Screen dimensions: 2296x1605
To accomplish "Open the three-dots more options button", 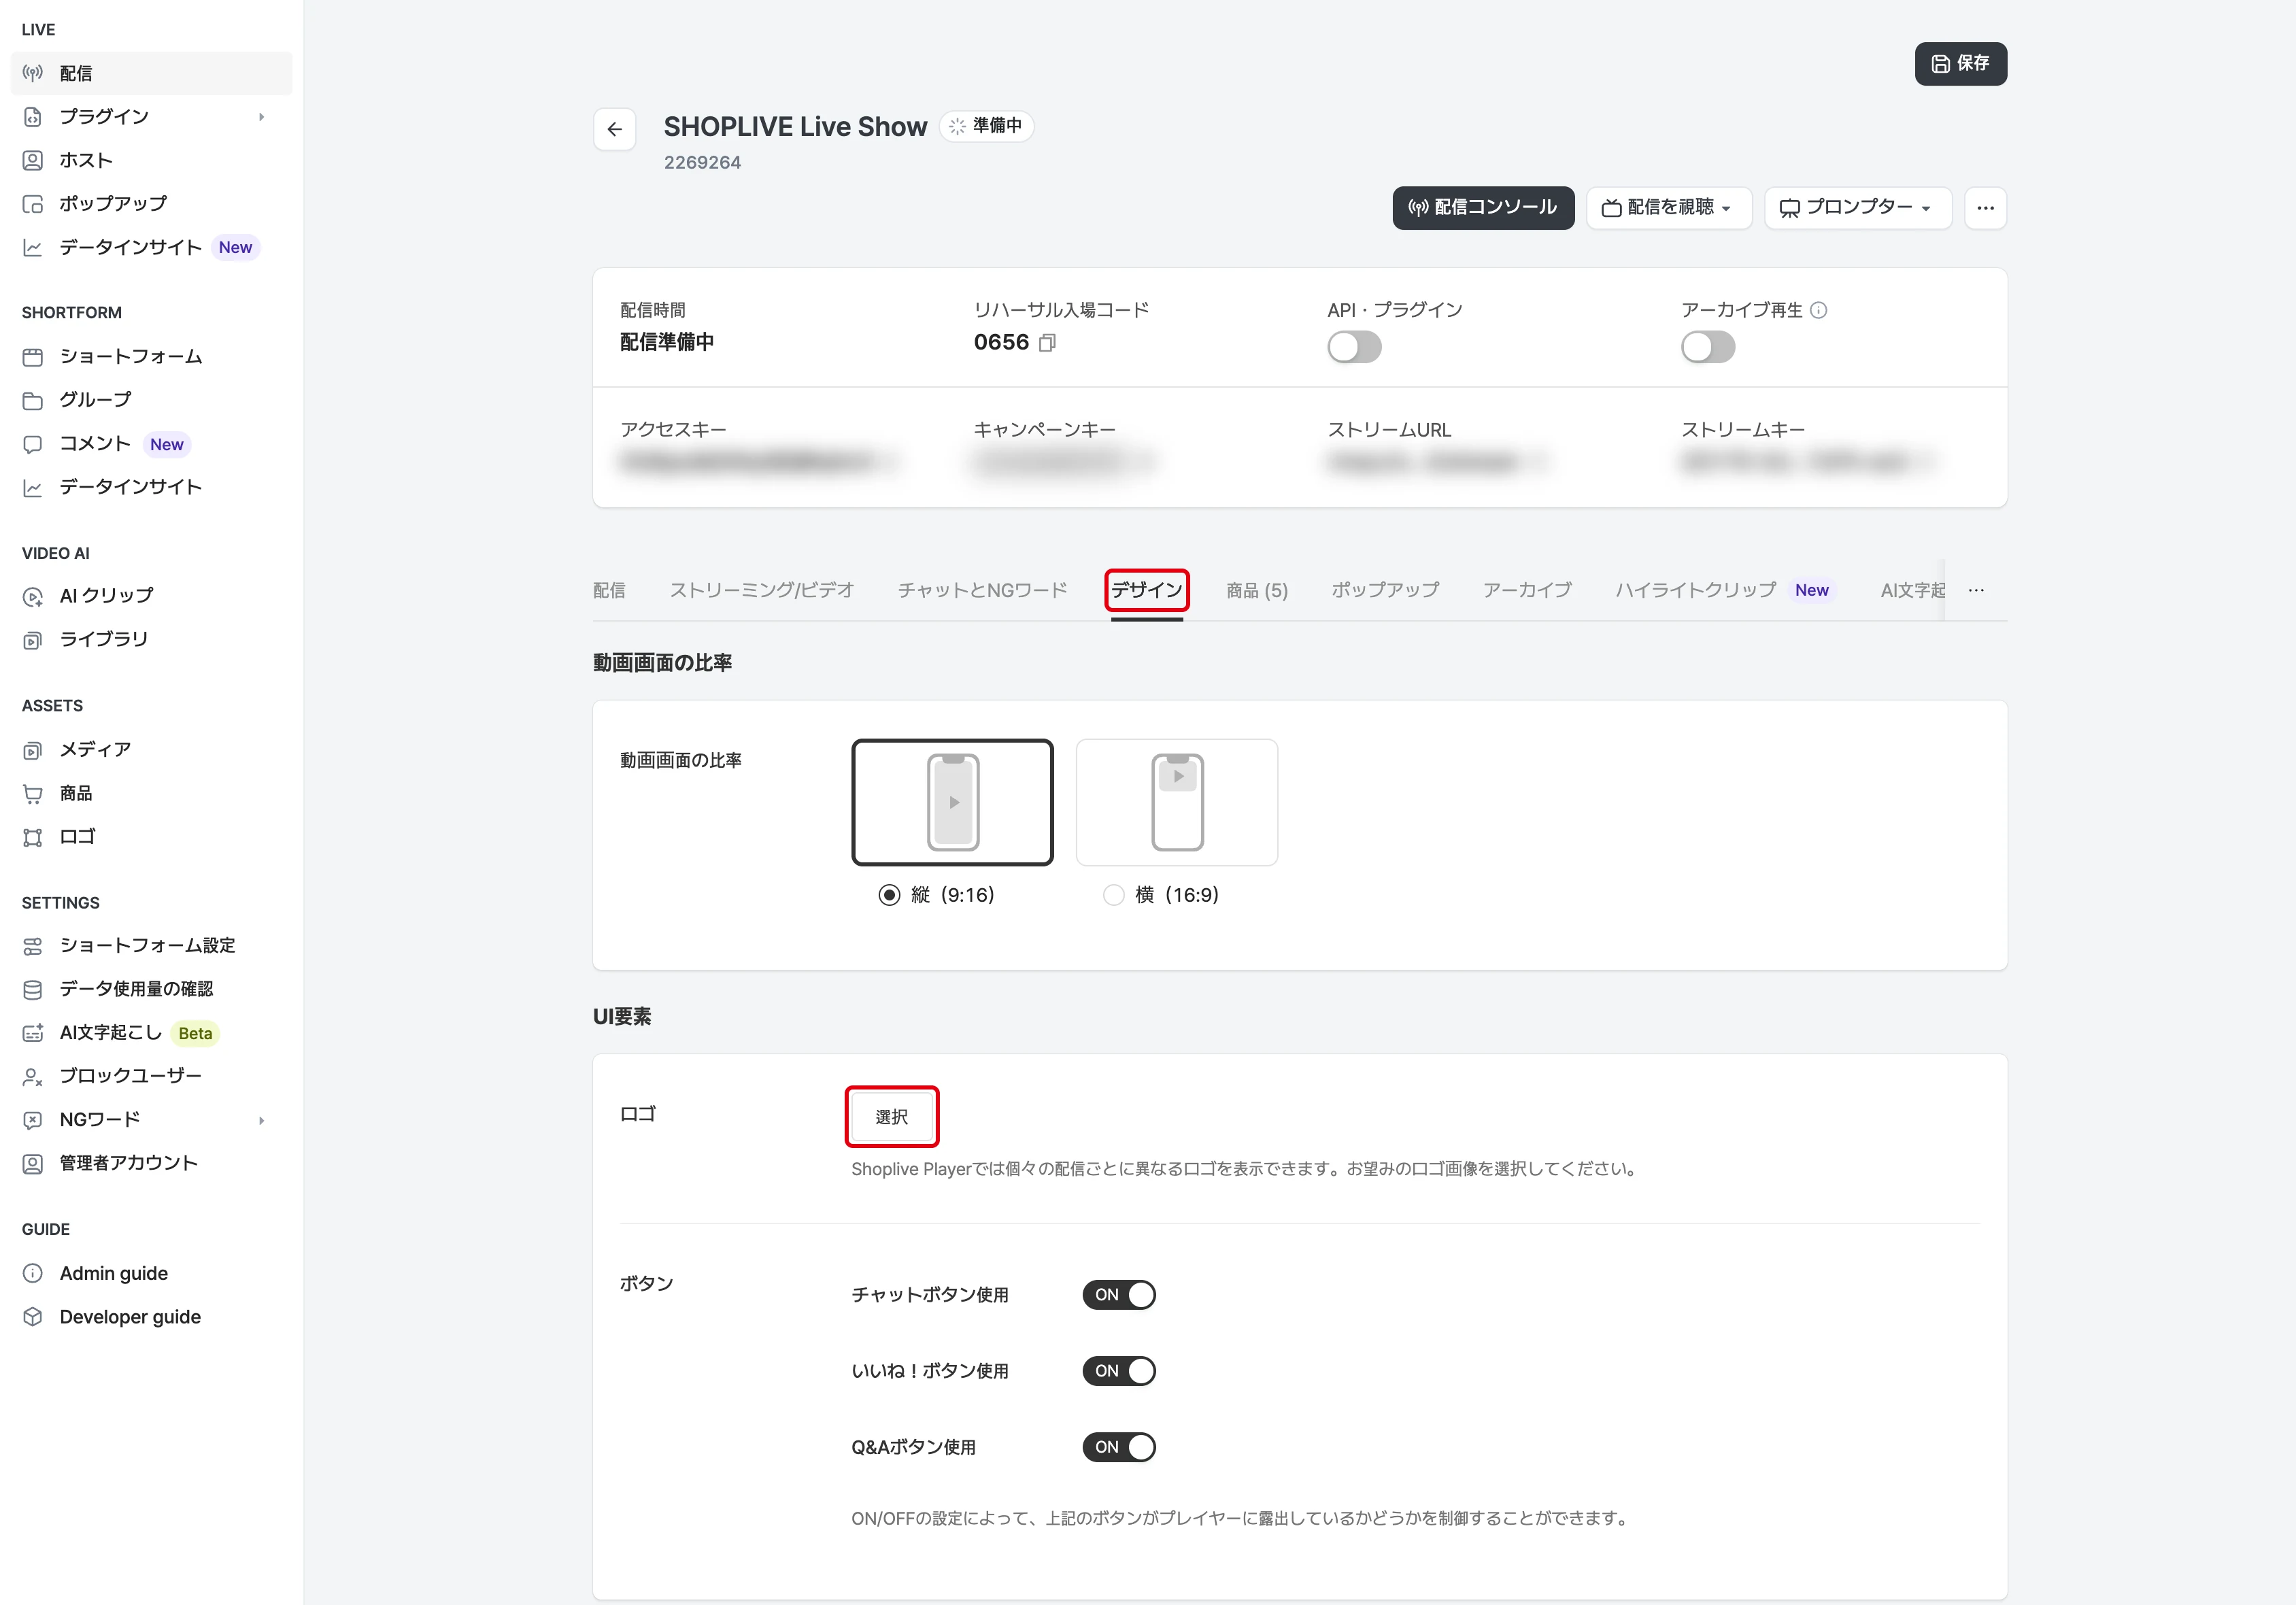I will coord(1985,208).
